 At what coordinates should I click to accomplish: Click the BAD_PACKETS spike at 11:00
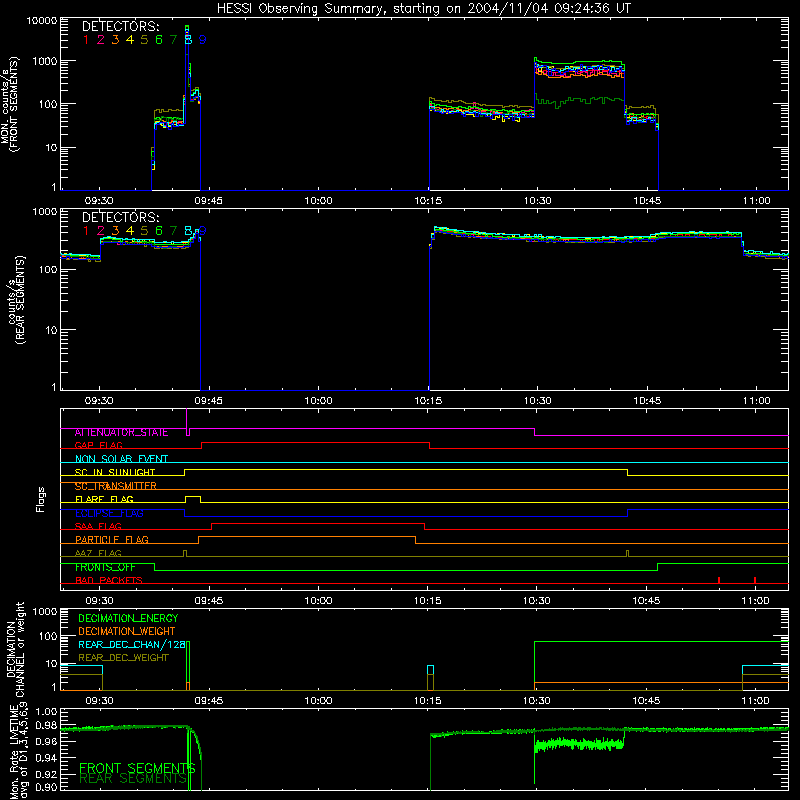click(x=755, y=580)
